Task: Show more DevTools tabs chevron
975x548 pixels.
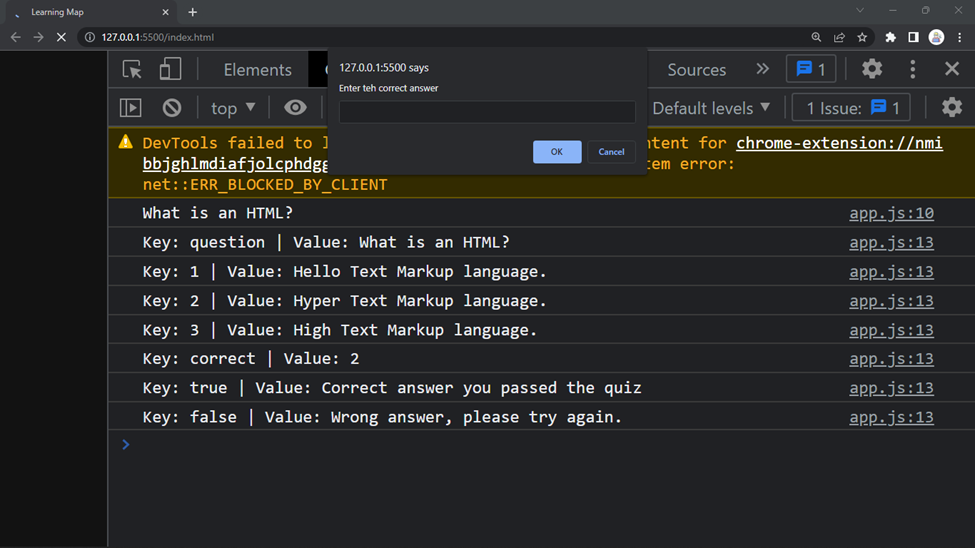Action: (x=762, y=69)
